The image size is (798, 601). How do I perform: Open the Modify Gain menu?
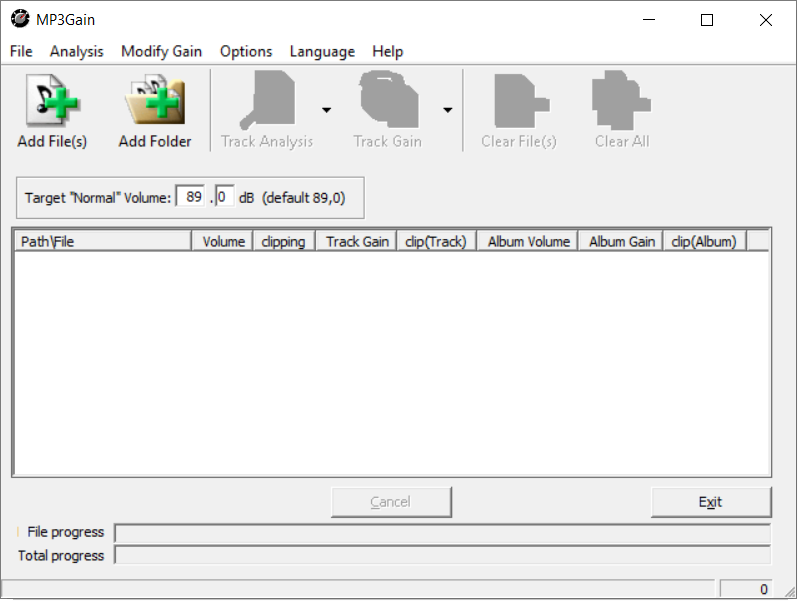point(161,51)
